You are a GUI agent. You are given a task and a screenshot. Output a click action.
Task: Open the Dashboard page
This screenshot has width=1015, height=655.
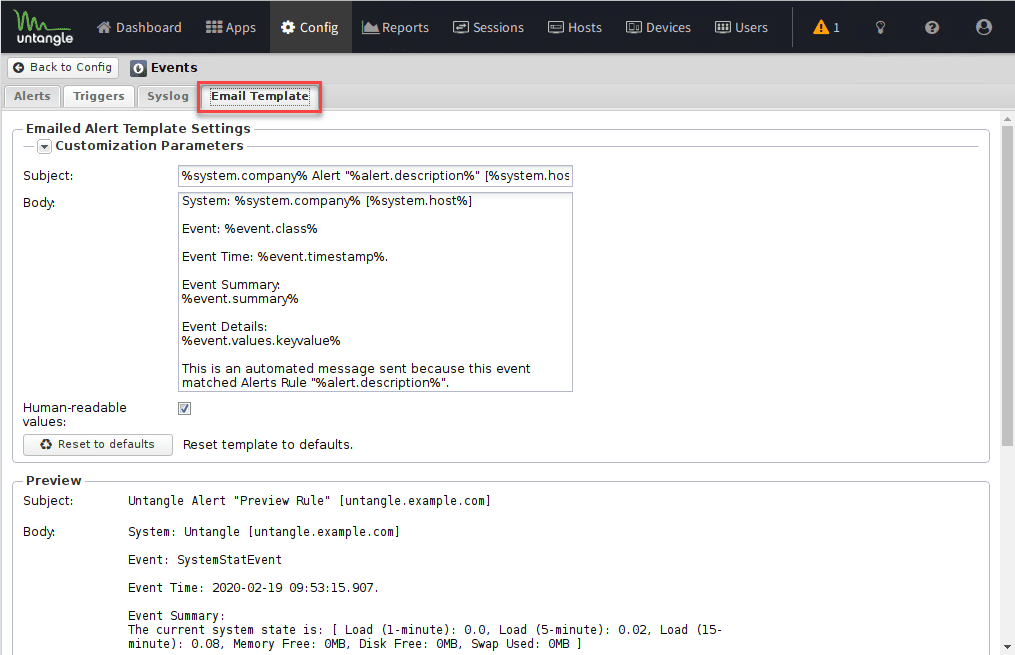(139, 27)
